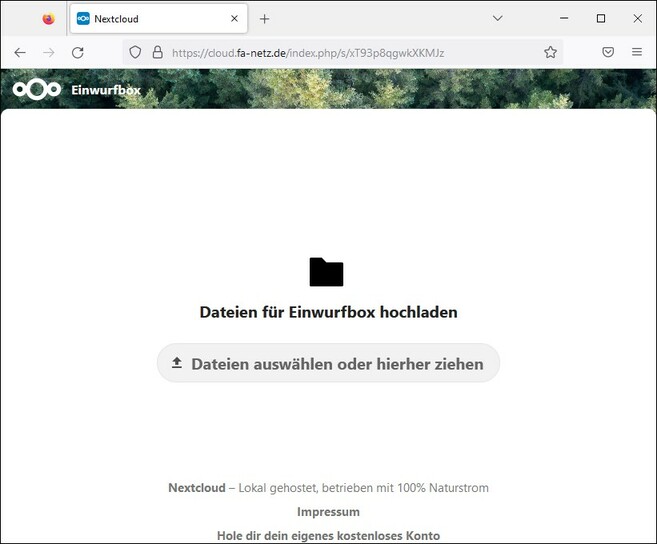Switch to the Nextcloud browser tab
This screenshot has width=657, height=544.
coord(150,19)
